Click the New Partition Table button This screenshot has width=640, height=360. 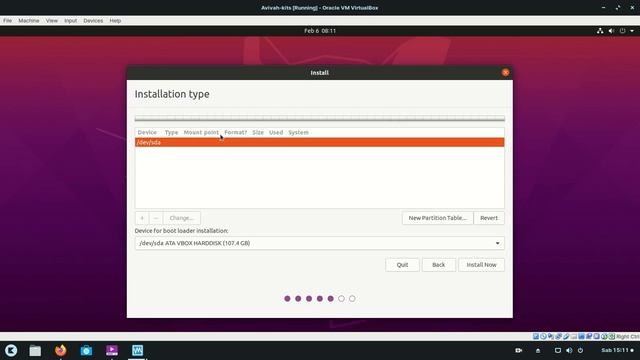pyautogui.click(x=438, y=218)
